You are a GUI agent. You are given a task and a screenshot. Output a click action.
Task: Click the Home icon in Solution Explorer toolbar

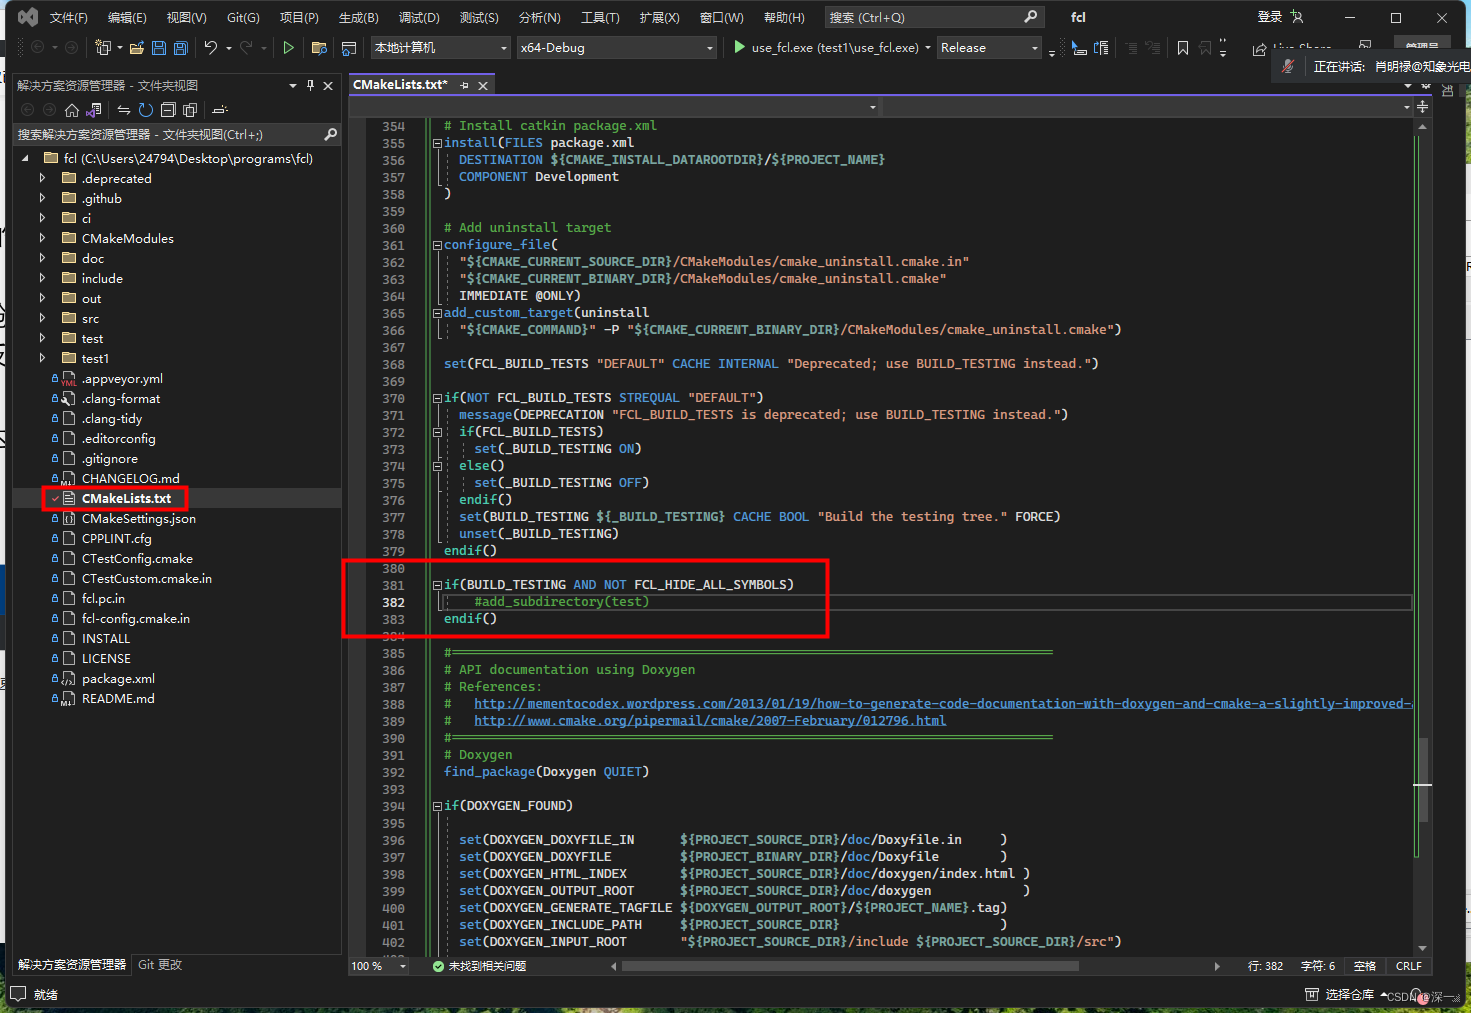pos(71,110)
